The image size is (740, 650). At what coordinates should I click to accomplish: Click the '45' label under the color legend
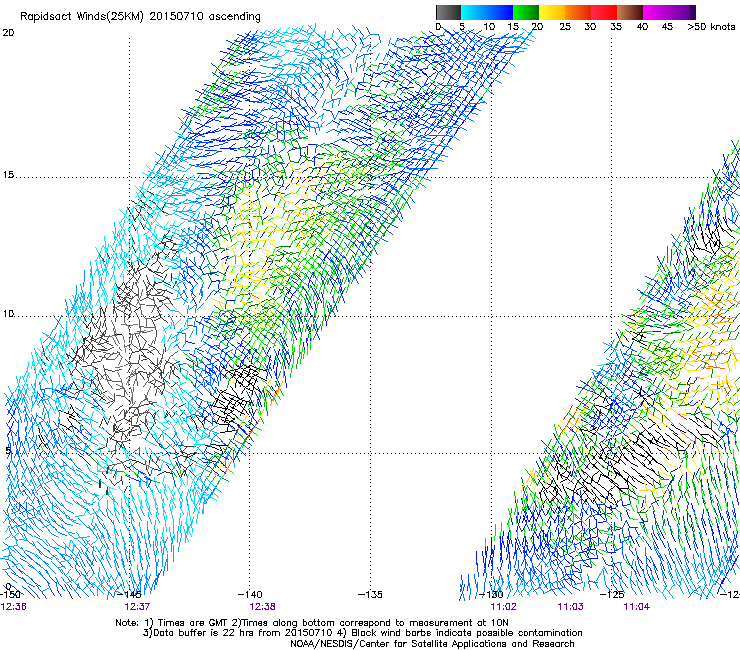[x=667, y=26]
